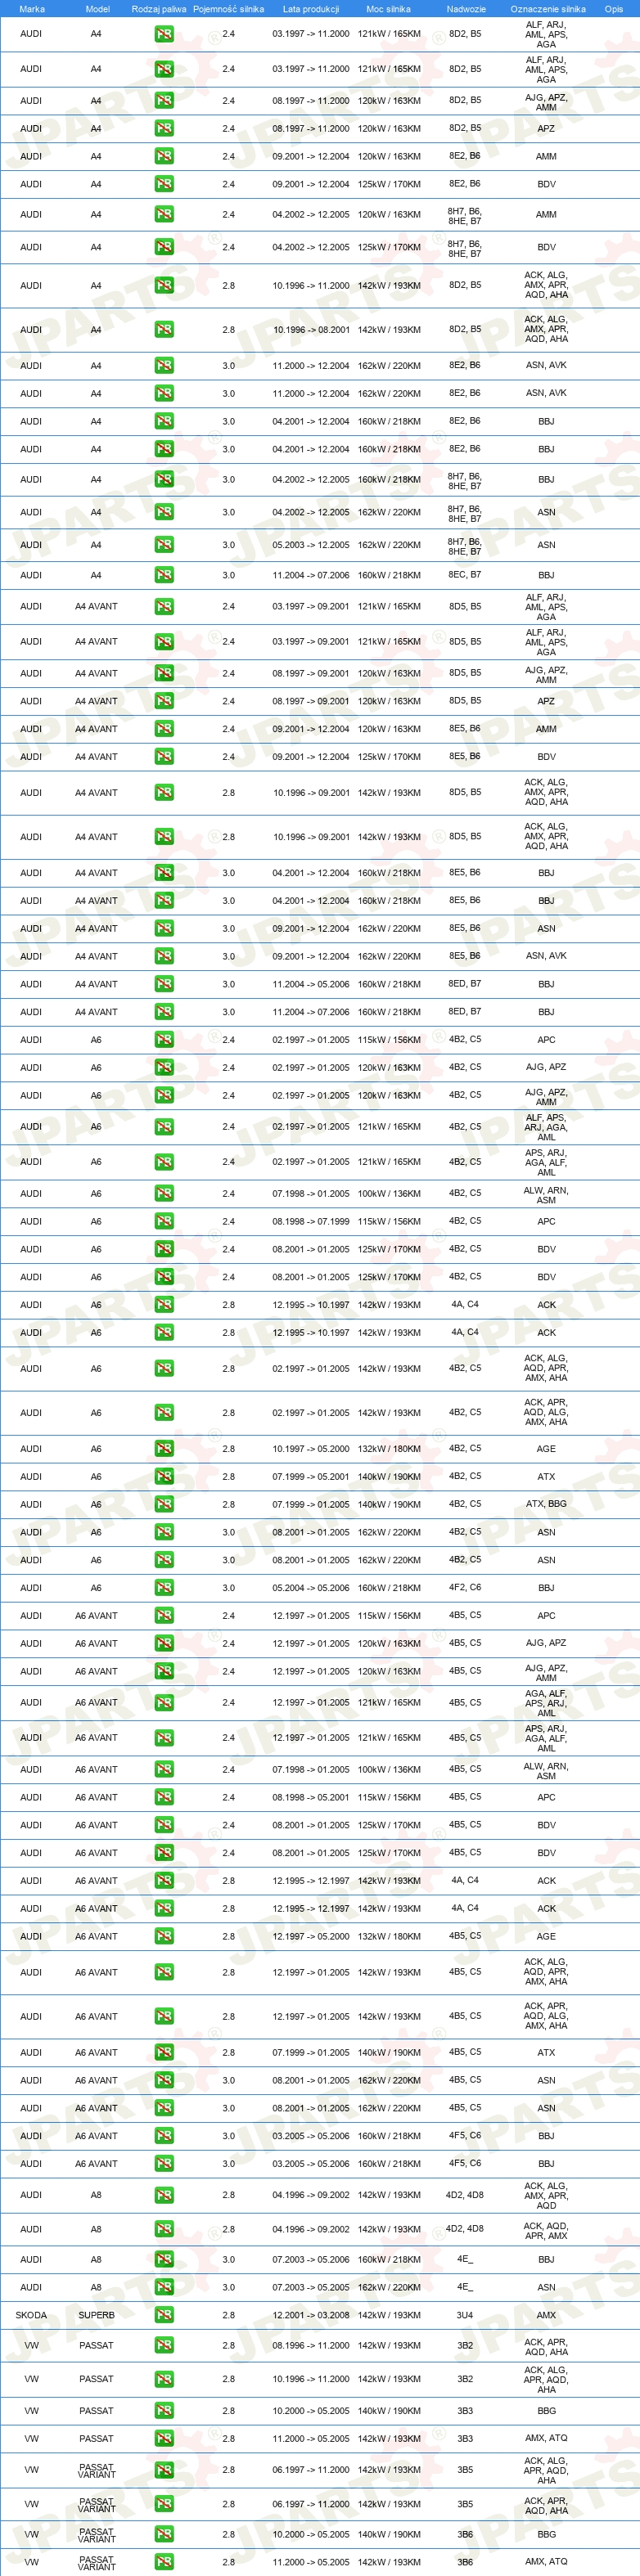Click the 8EC, B7 body code cell
This screenshot has width=640, height=2576.
[465, 575]
